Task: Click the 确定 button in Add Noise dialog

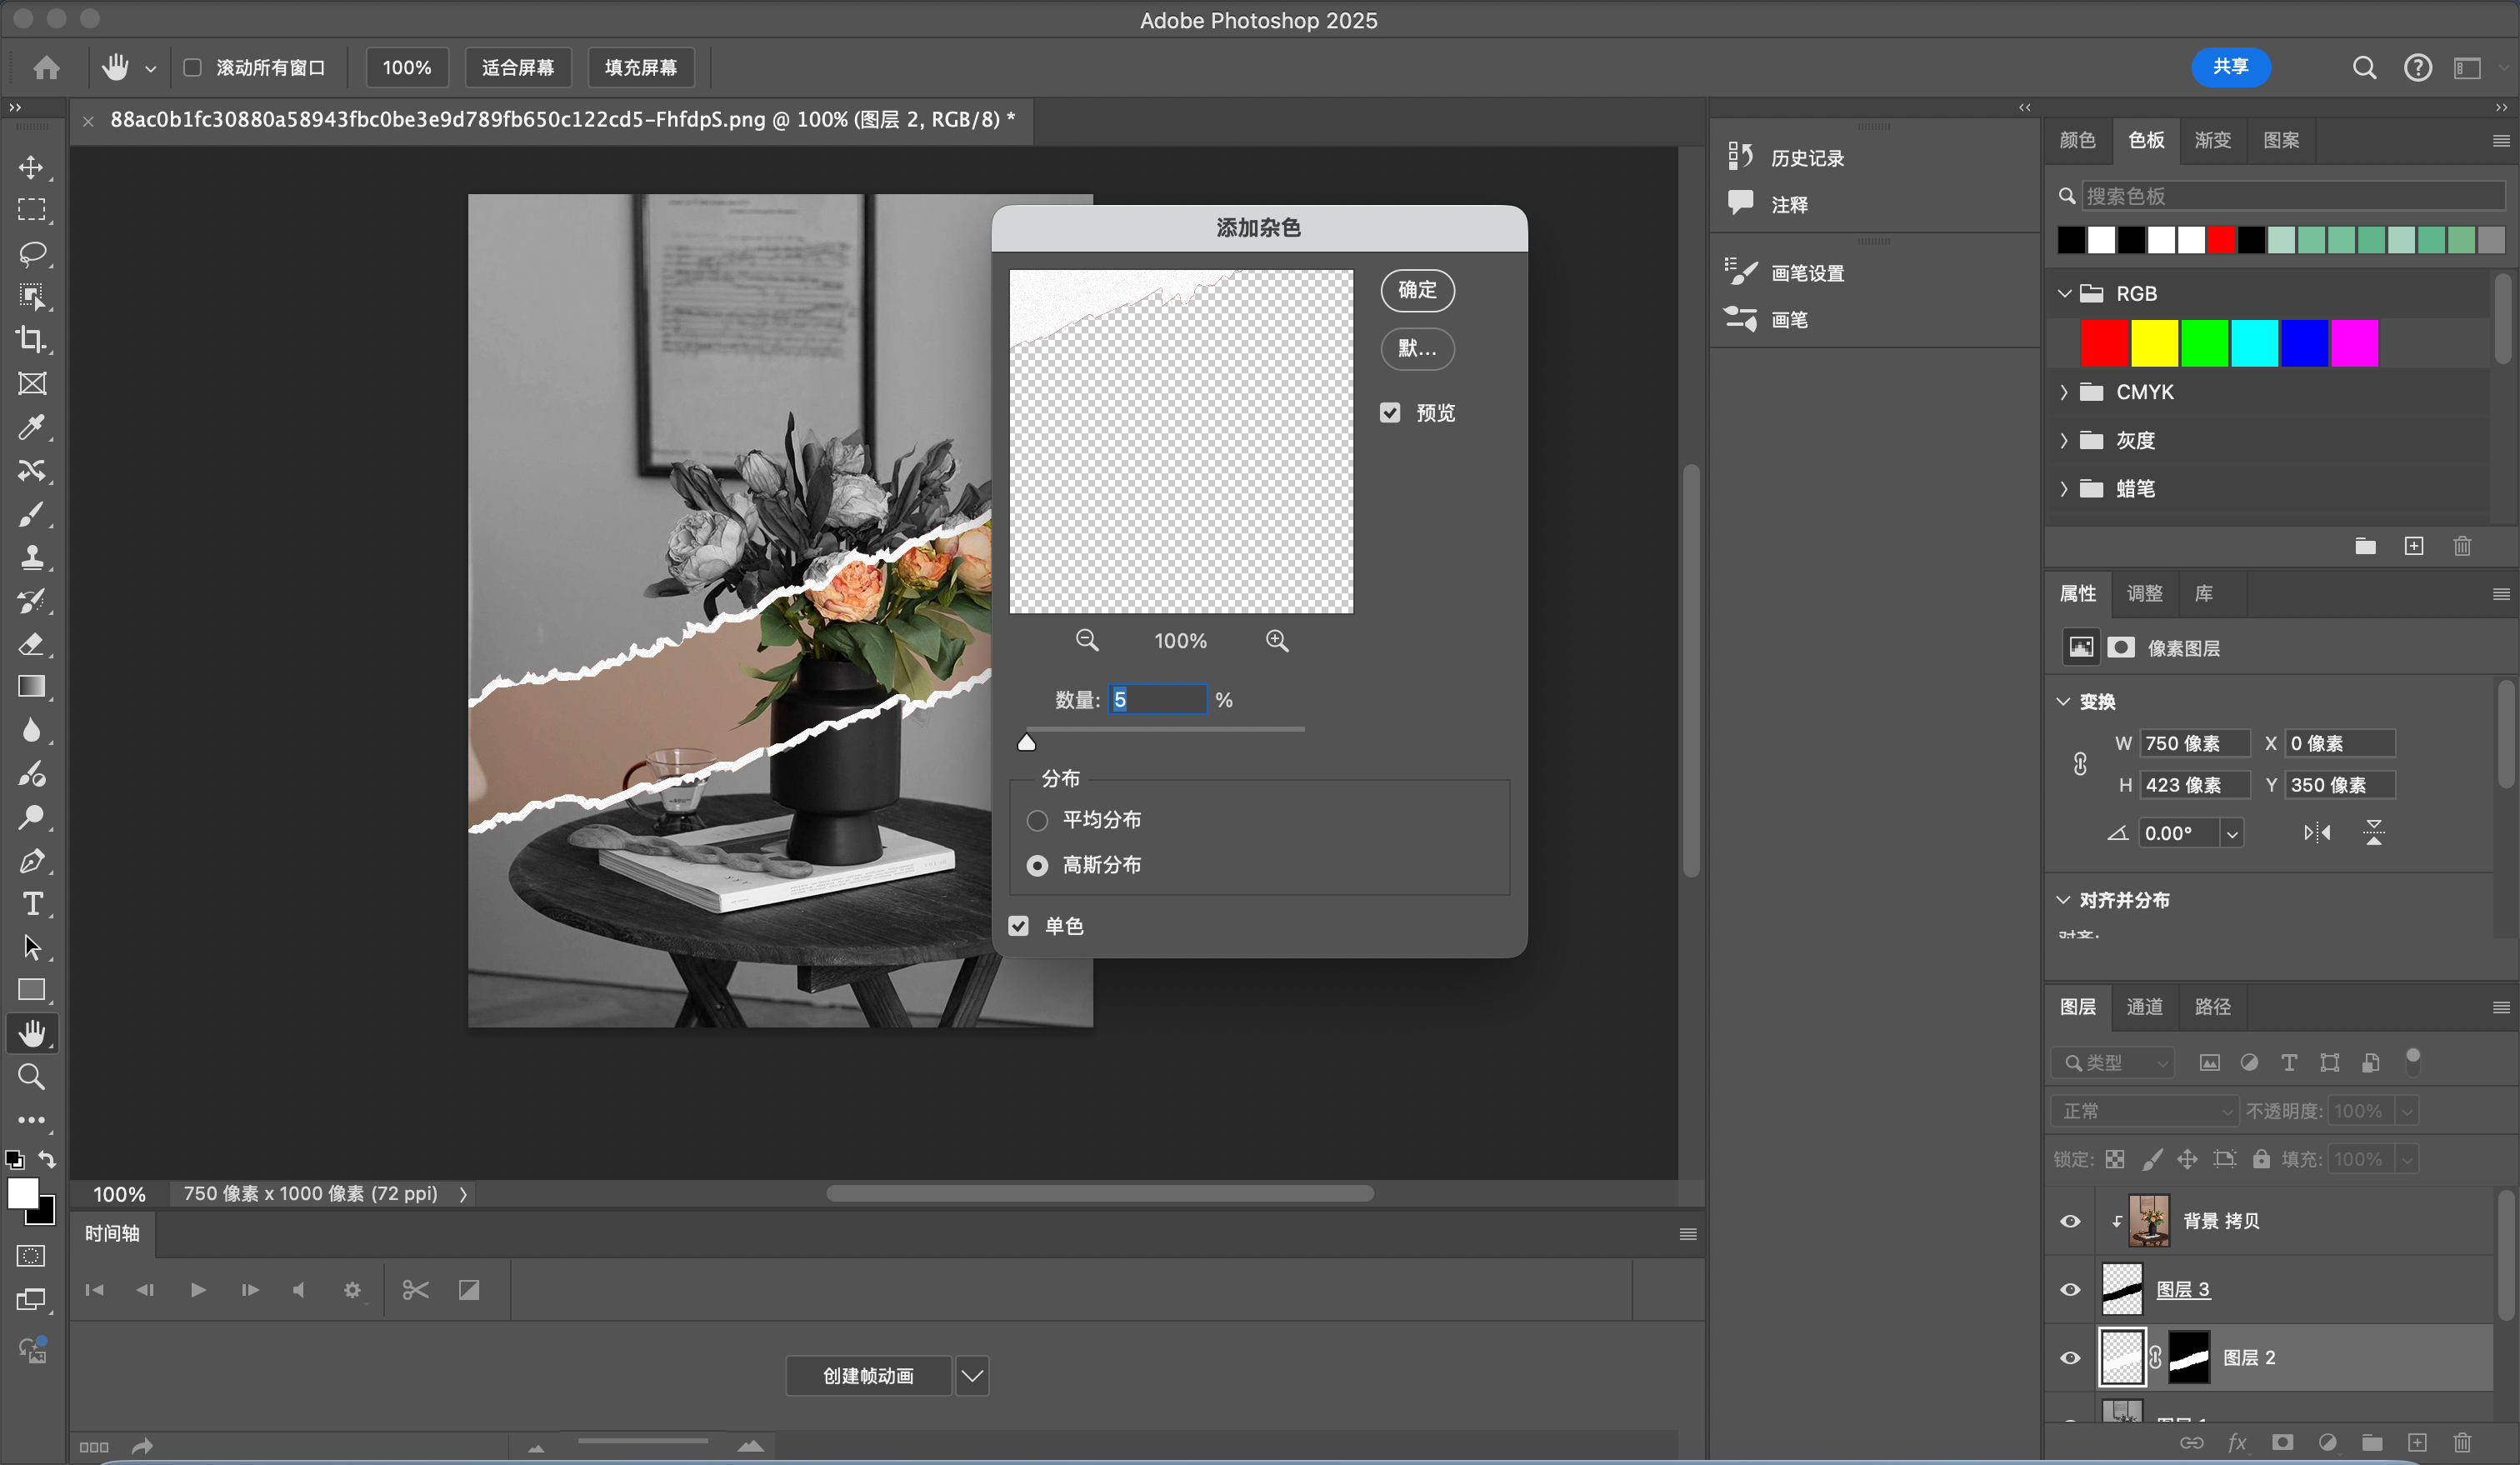Action: point(1417,290)
